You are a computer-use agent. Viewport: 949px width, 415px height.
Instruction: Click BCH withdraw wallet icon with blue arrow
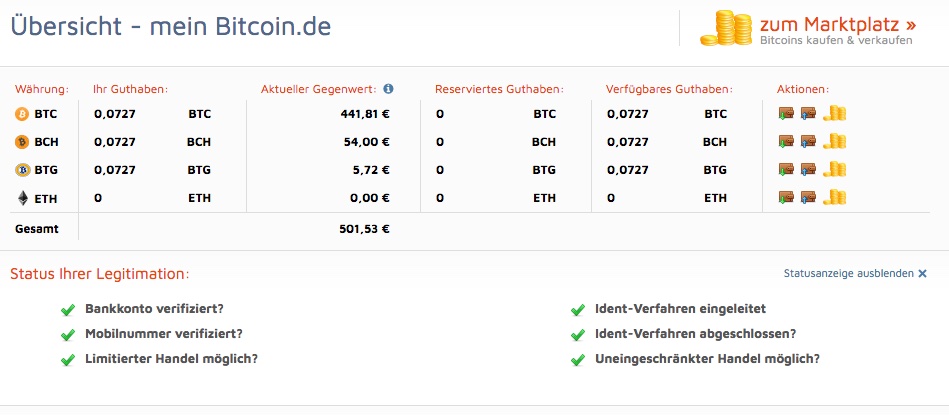click(808, 142)
